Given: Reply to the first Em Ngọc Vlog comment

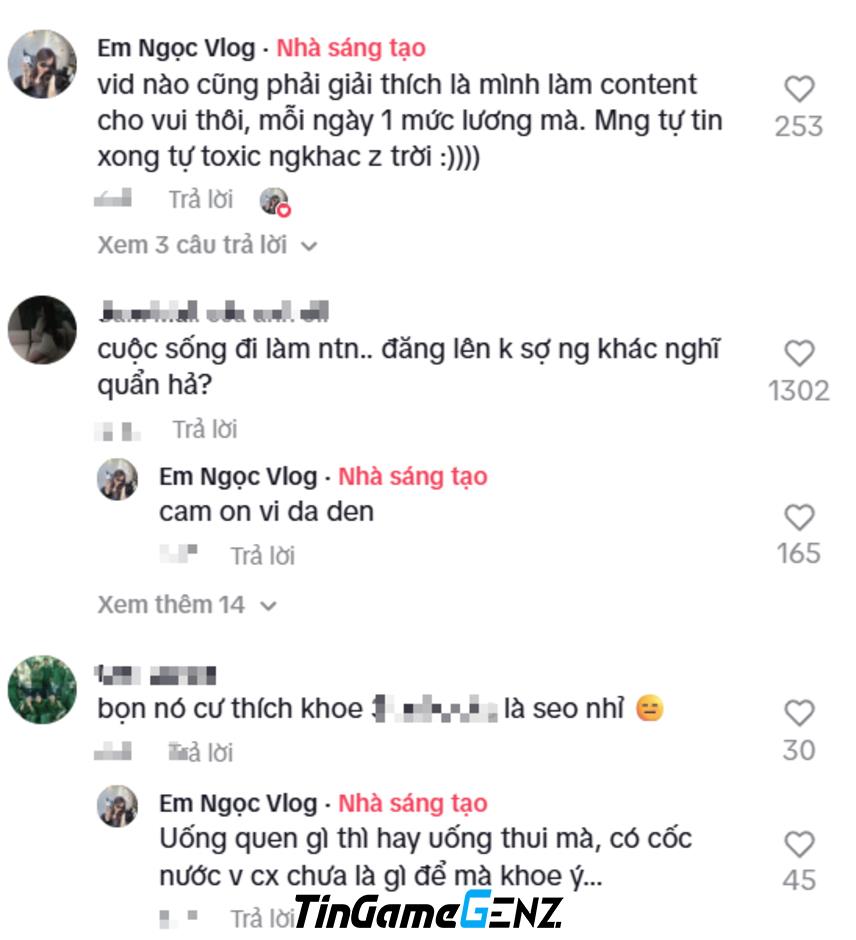Looking at the screenshot, I should point(201,200).
